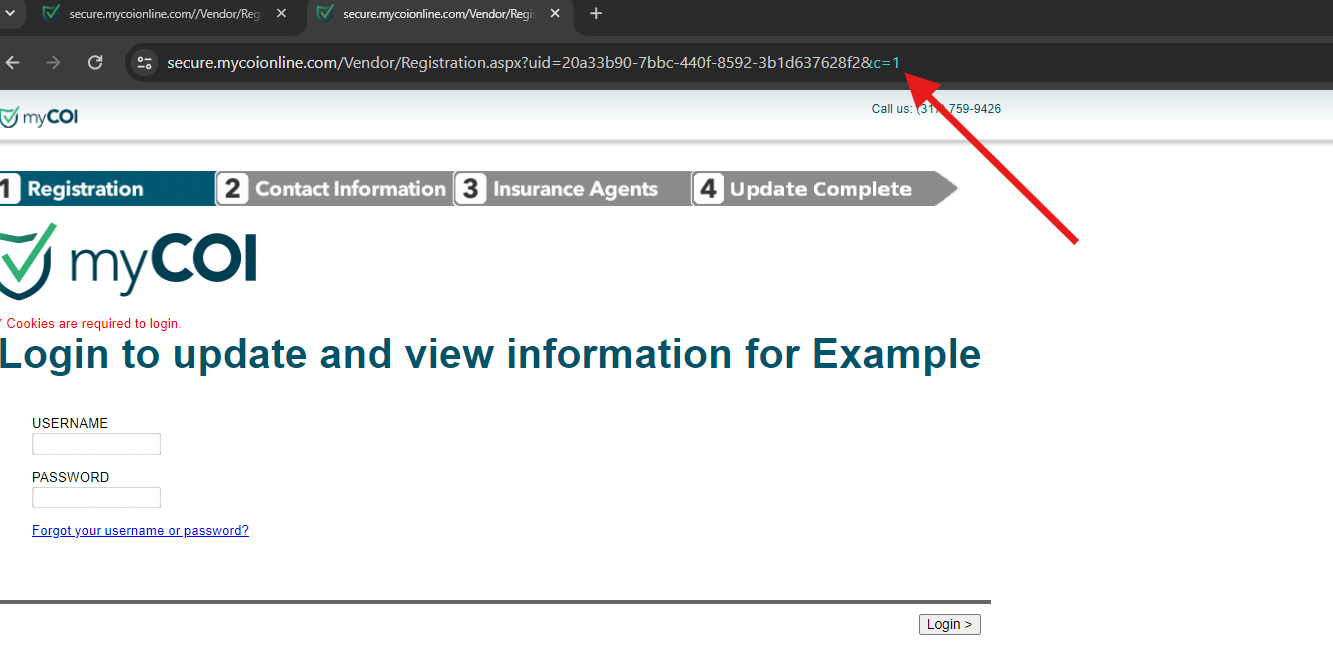Open a new browser tab
1333x655 pixels.
point(596,14)
